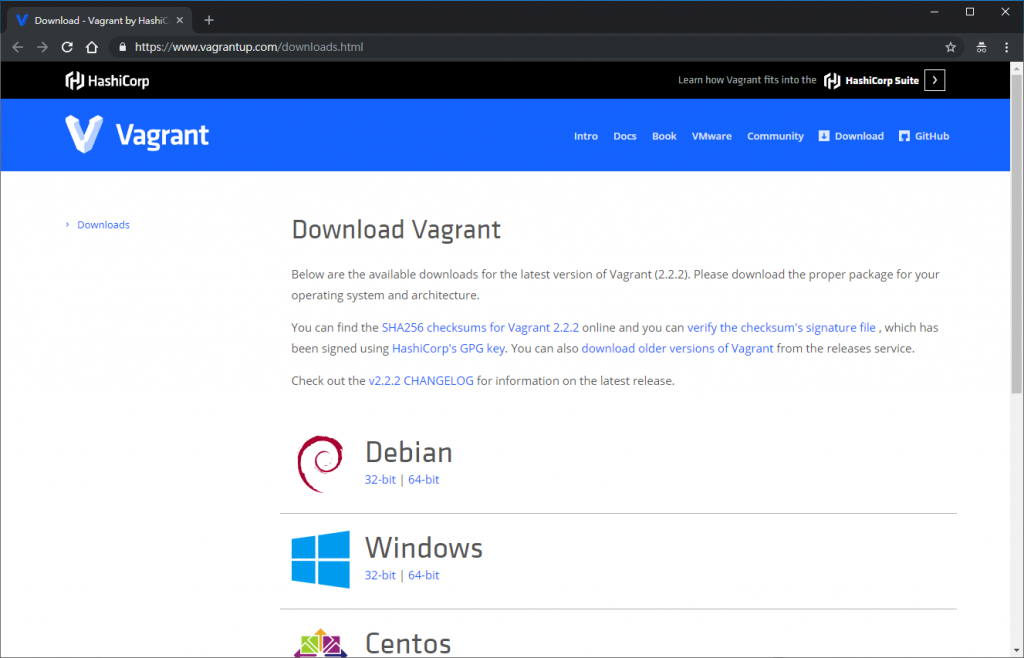Click the Vagrant logo in header
Screen dimensions: 1024x658
point(137,134)
